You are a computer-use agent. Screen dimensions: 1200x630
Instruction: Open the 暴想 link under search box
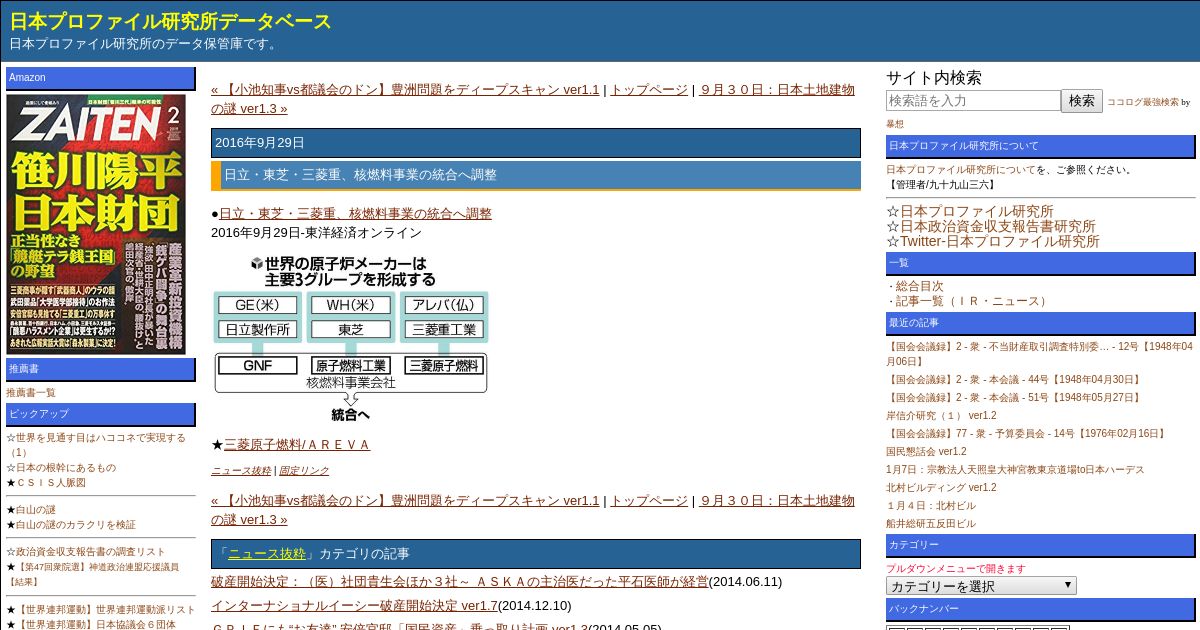[895, 124]
